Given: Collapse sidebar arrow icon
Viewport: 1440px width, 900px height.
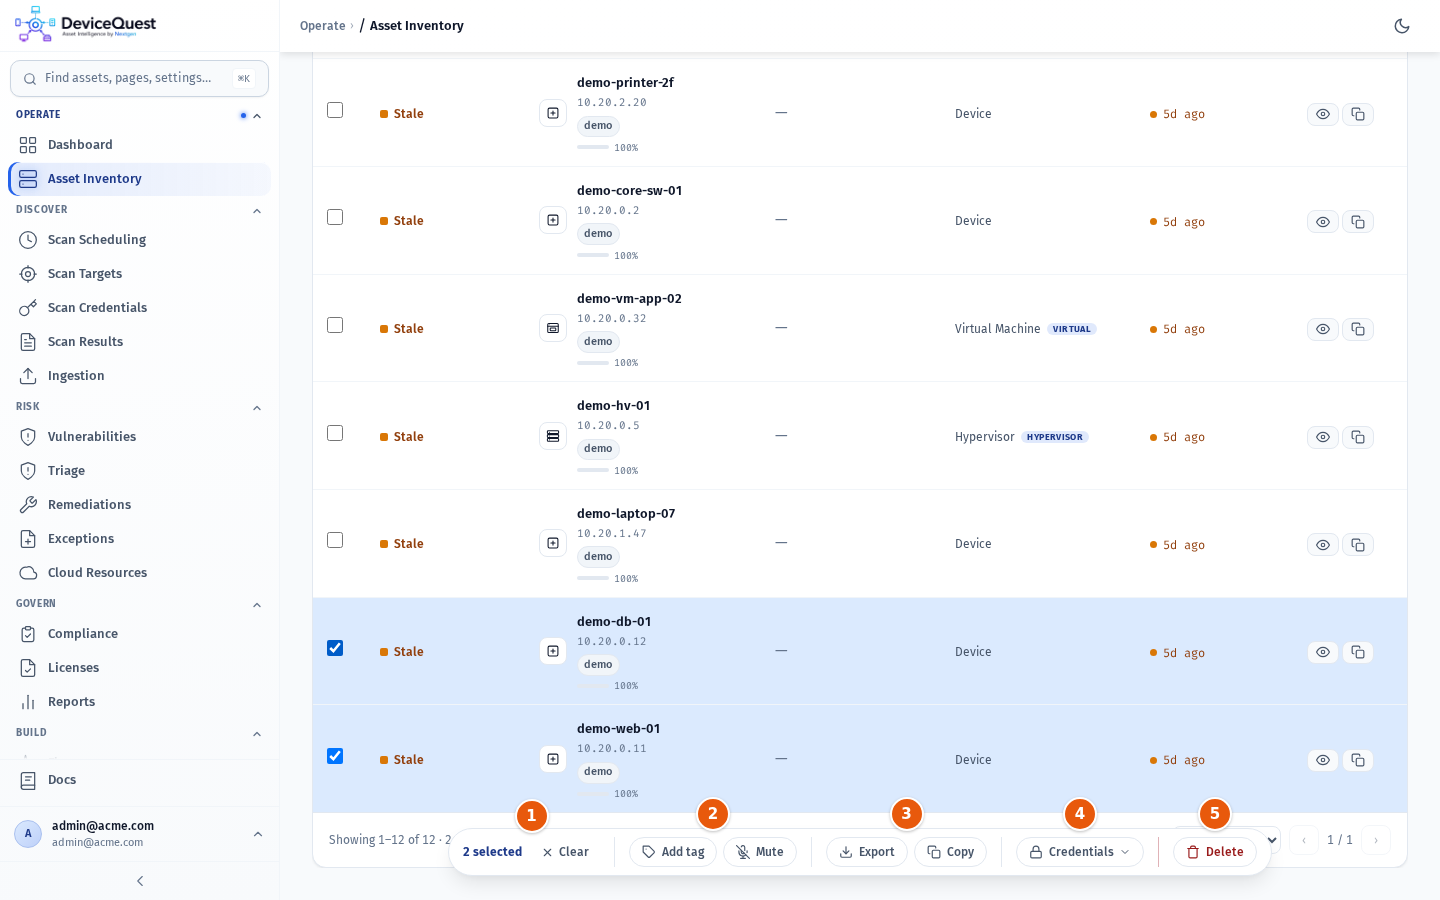Looking at the screenshot, I should click(140, 881).
